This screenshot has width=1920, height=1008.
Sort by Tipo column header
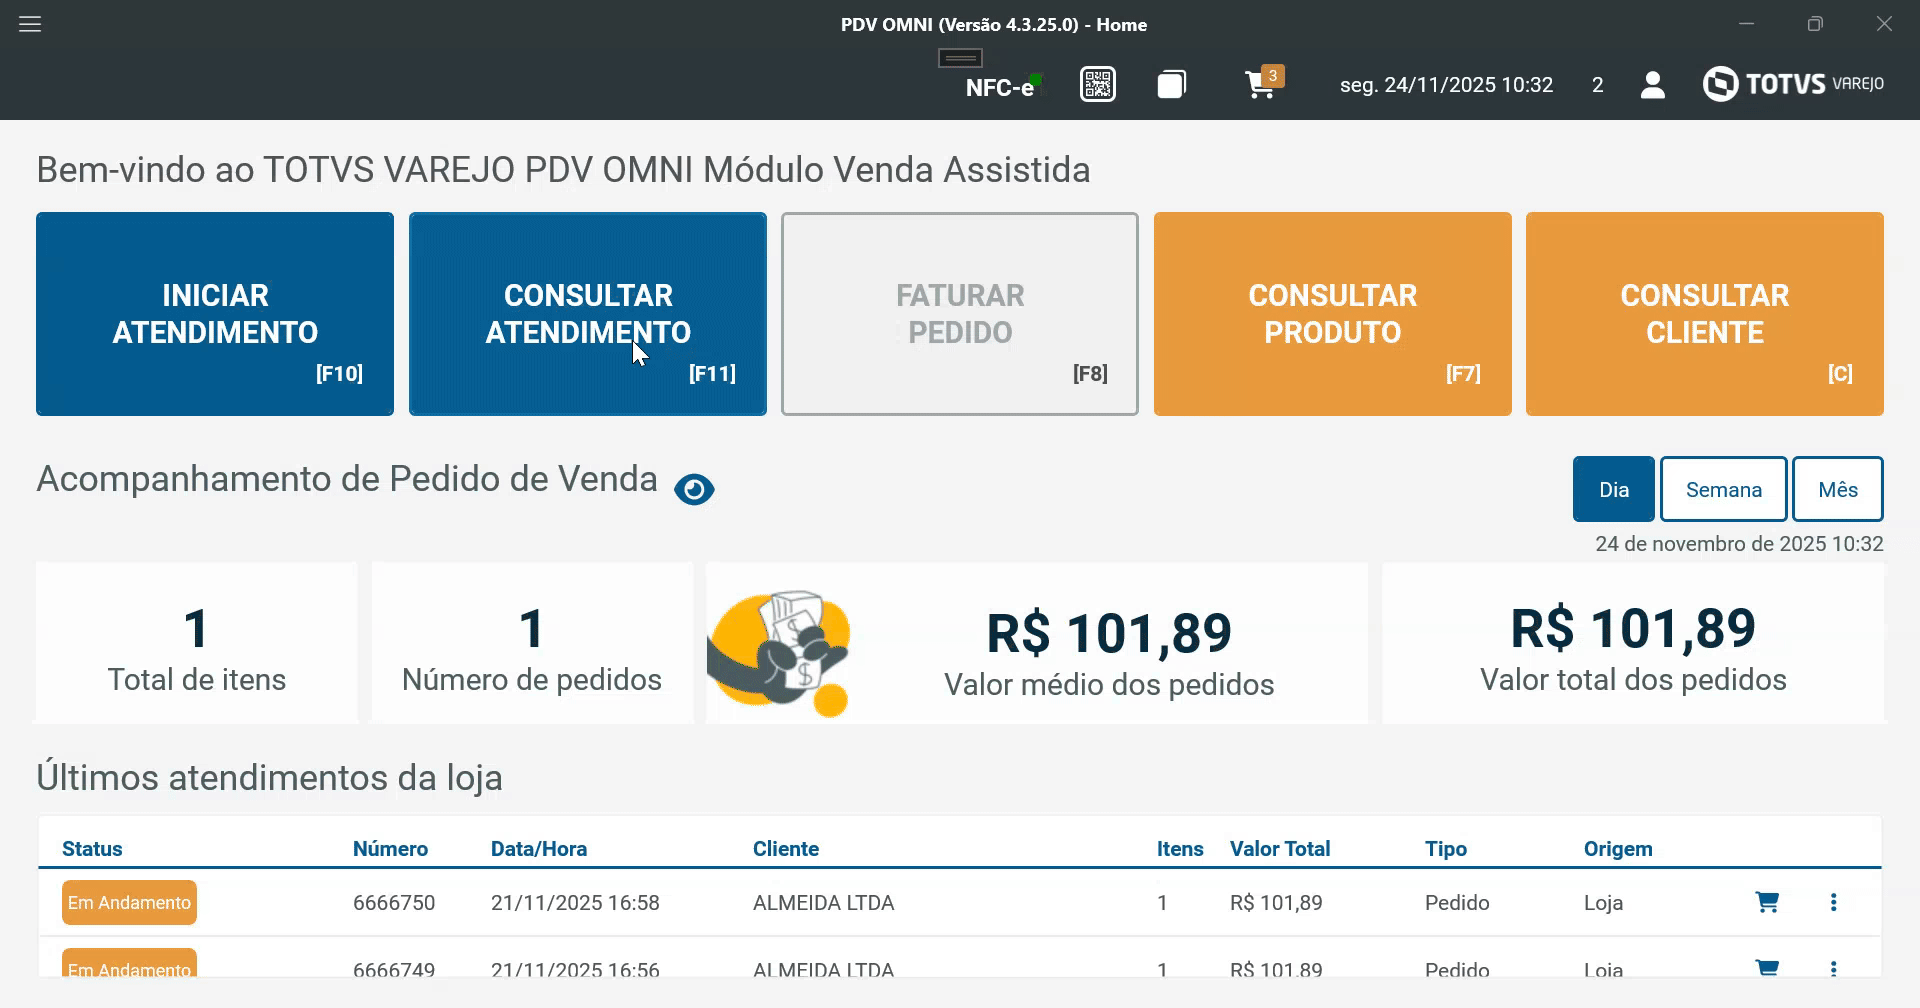pos(1446,849)
